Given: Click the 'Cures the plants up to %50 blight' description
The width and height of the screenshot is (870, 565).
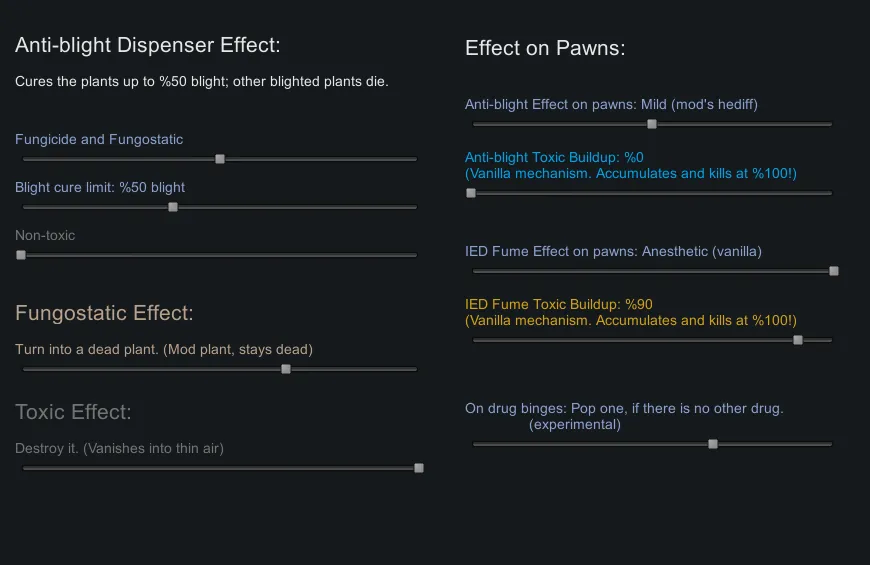Looking at the screenshot, I should (x=202, y=82).
